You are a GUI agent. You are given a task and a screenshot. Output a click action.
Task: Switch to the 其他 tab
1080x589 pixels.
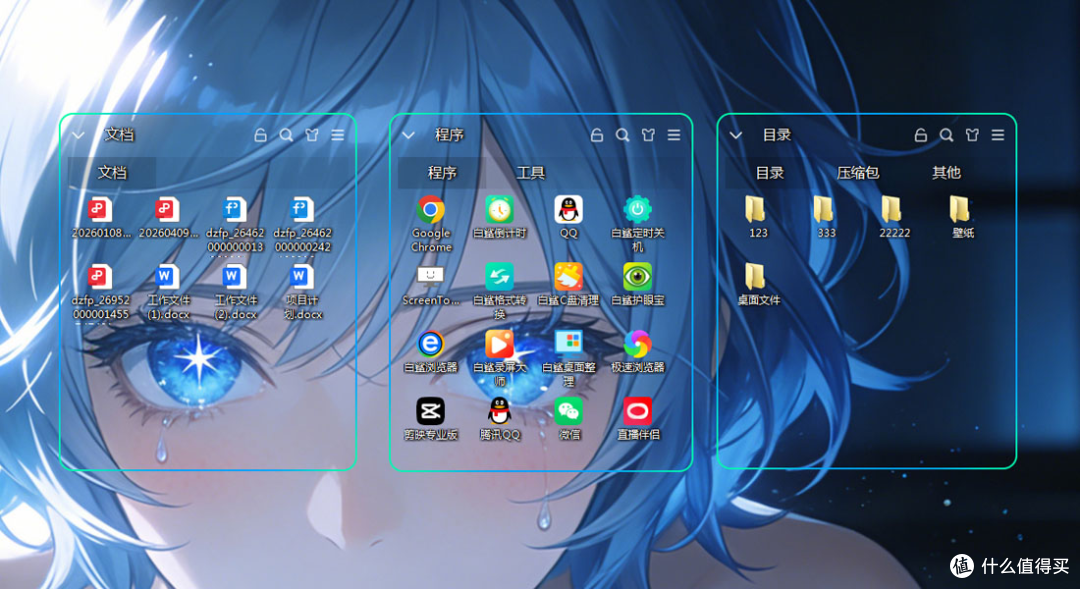pyautogui.click(x=946, y=173)
